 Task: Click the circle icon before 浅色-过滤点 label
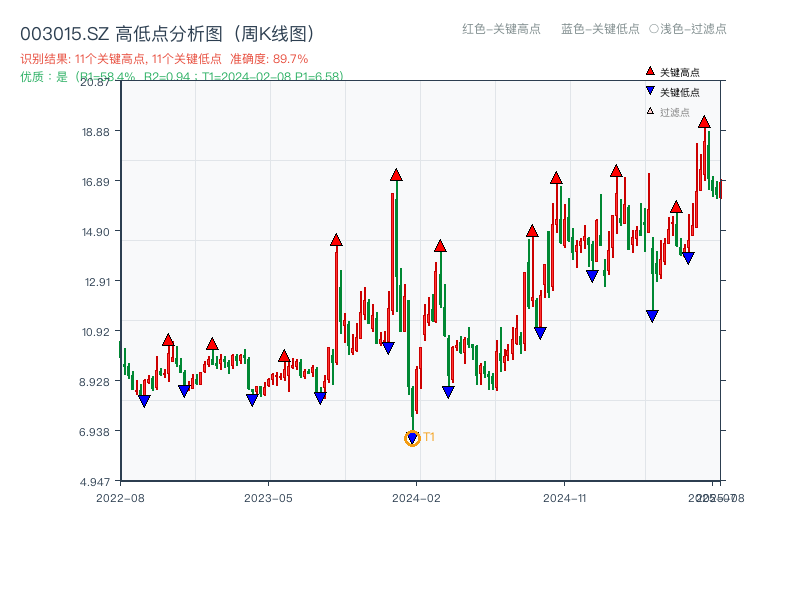(653, 30)
